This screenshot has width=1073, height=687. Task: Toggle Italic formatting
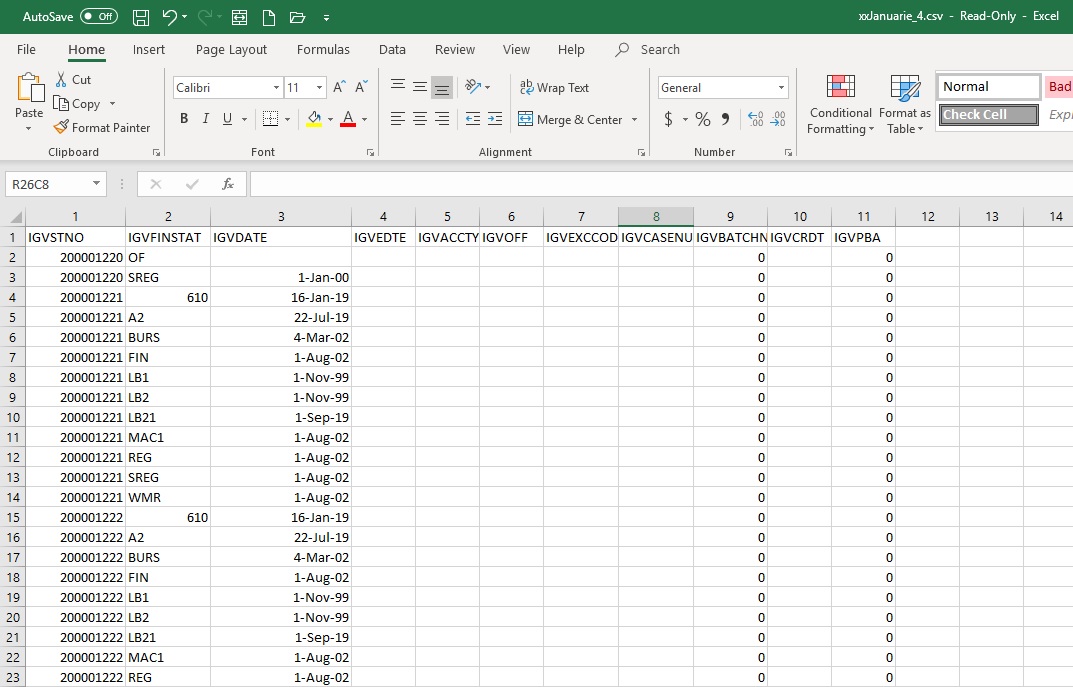click(206, 119)
